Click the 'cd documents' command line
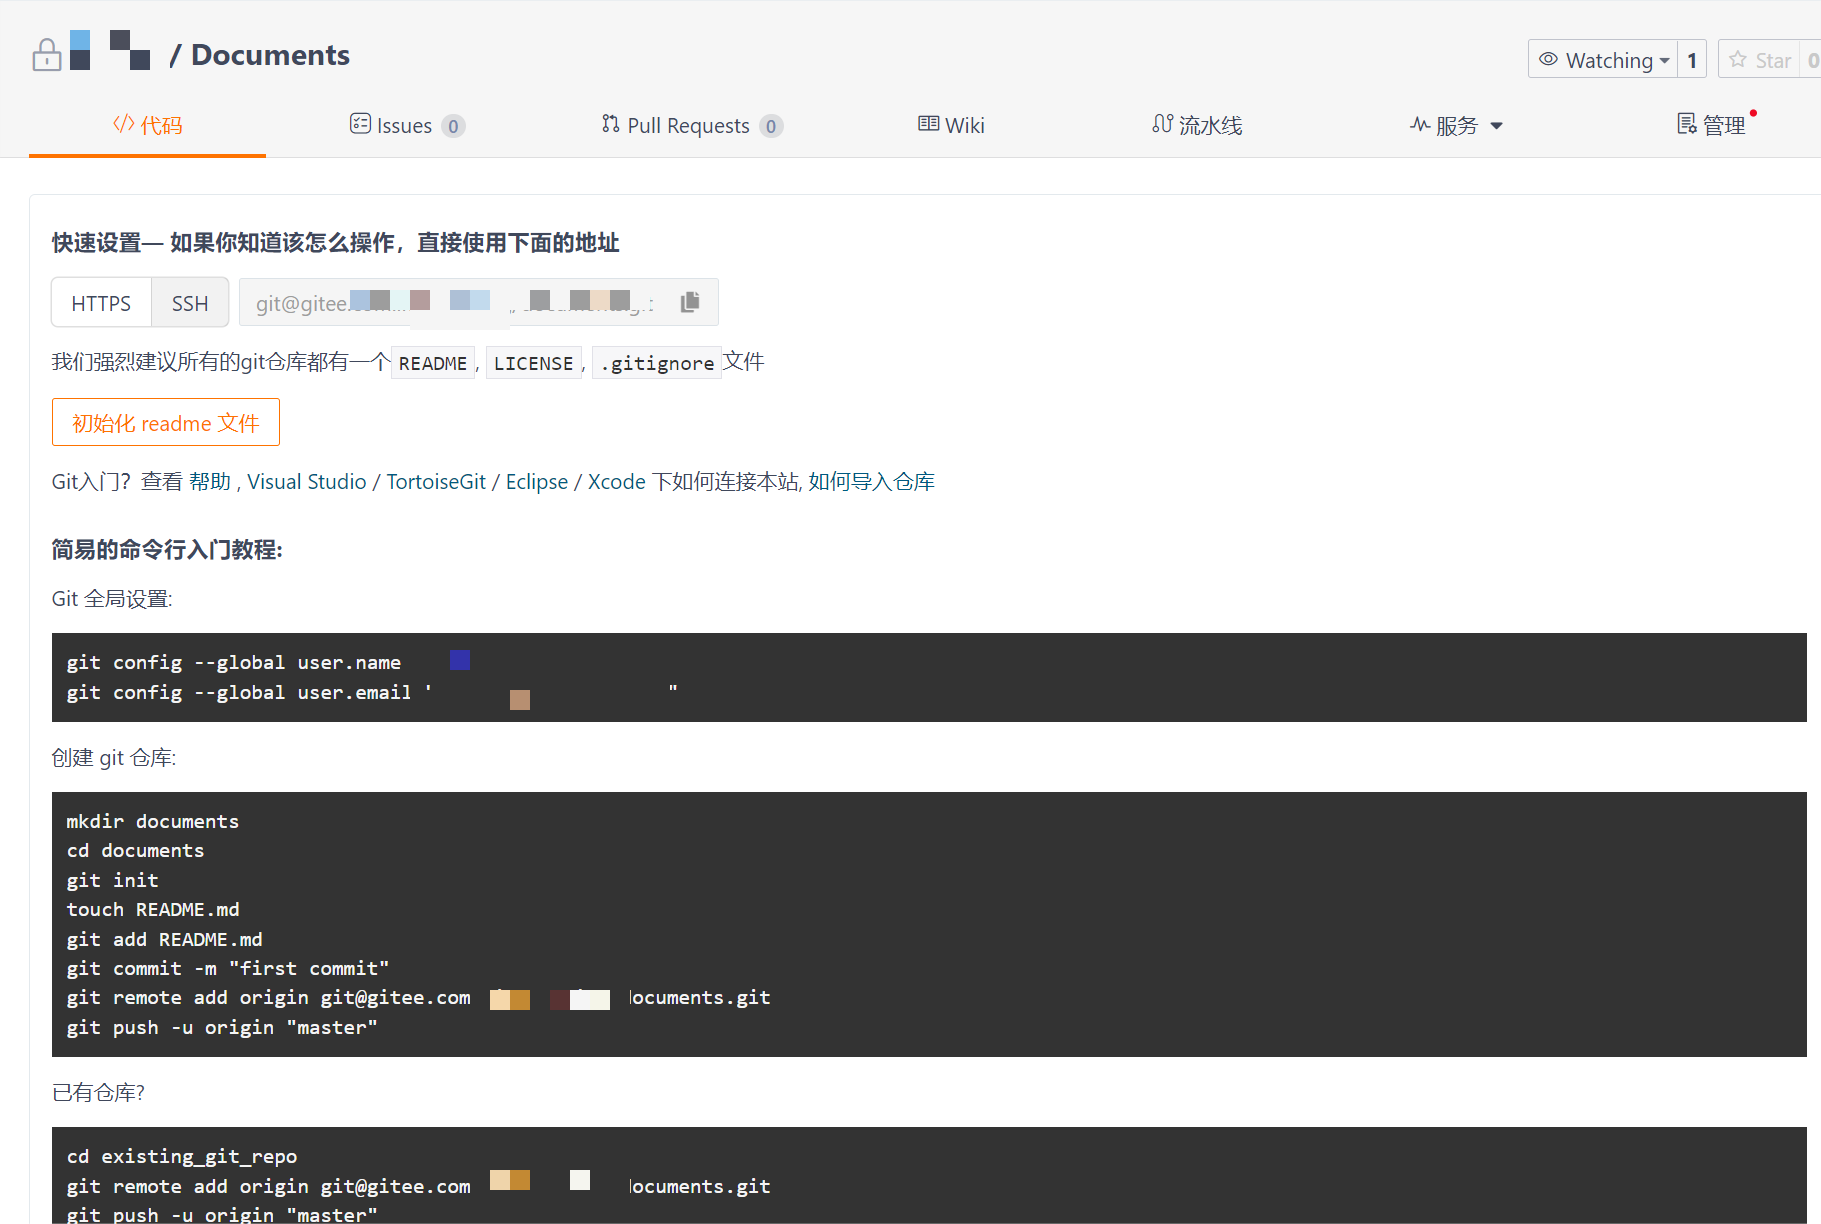This screenshot has width=1821, height=1224. pos(135,850)
